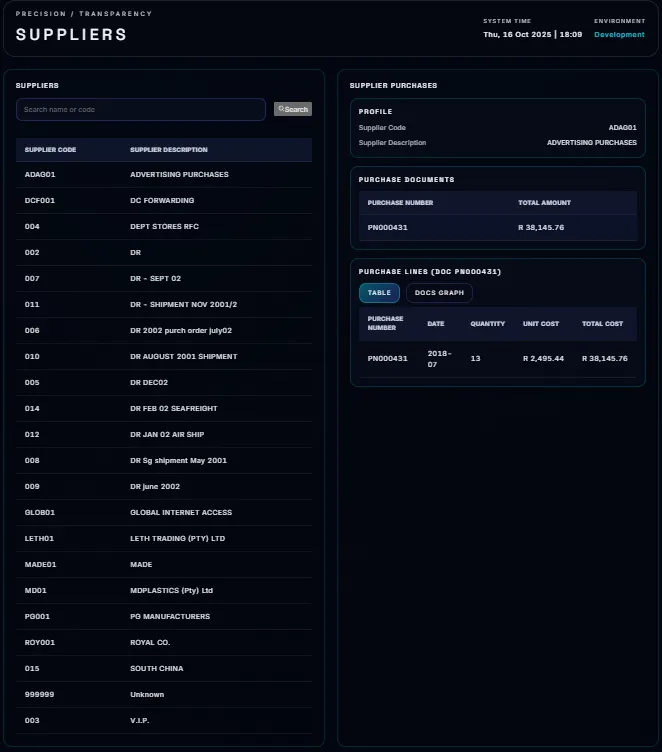Viewport: 662px width, 752px height.
Task: Click the purchase line date 2018-07
Action: [439, 359]
